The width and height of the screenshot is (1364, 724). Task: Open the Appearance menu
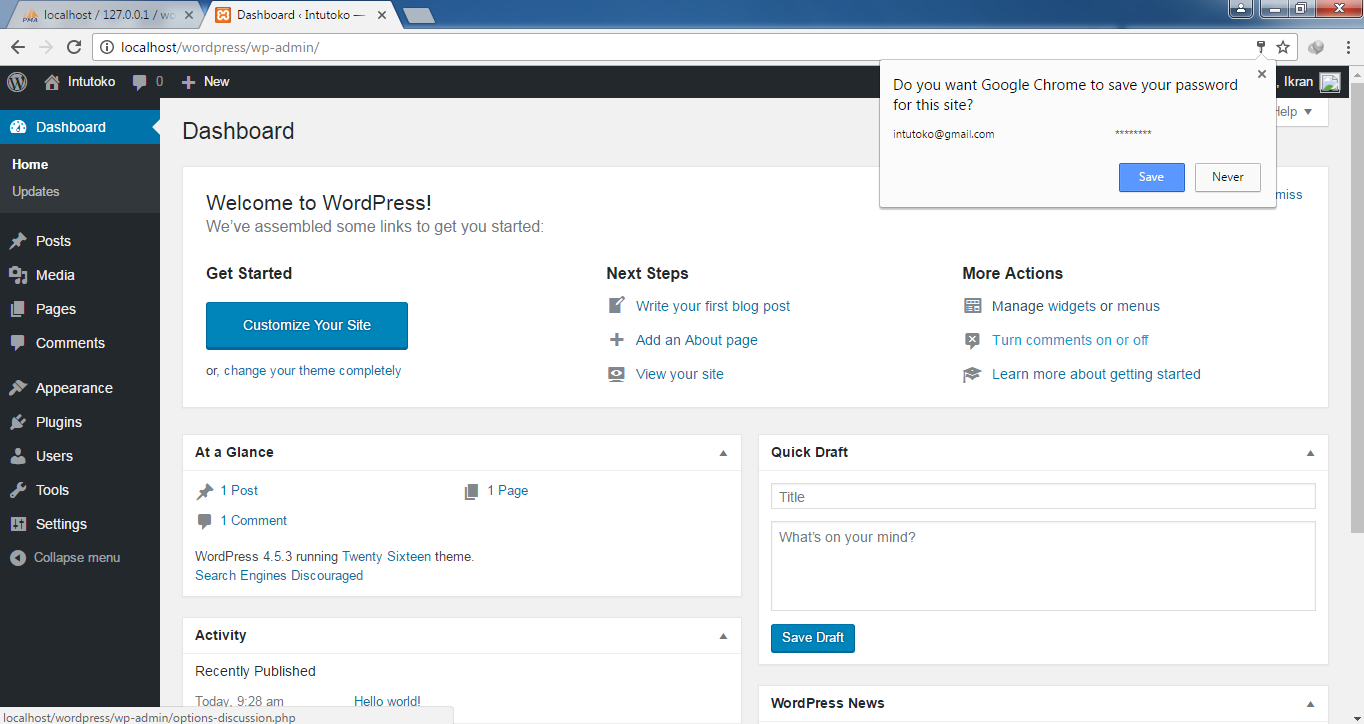(x=80, y=388)
